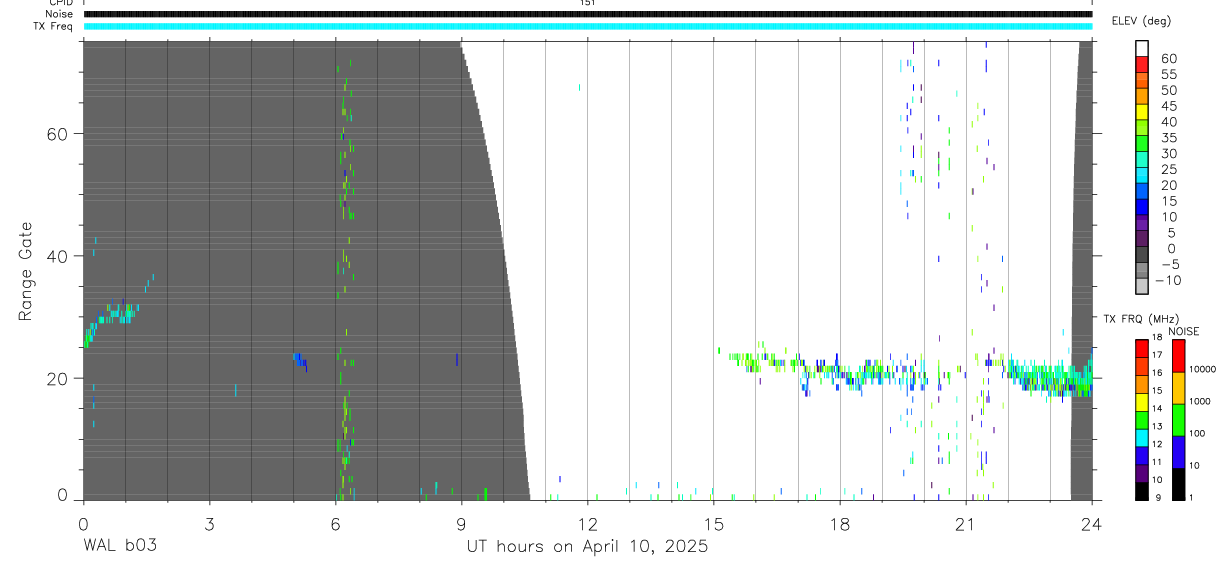The height and width of the screenshot is (567, 1228).
Task: Click the orange 1000 band of NOISE colorbar
Action: 1178,387
